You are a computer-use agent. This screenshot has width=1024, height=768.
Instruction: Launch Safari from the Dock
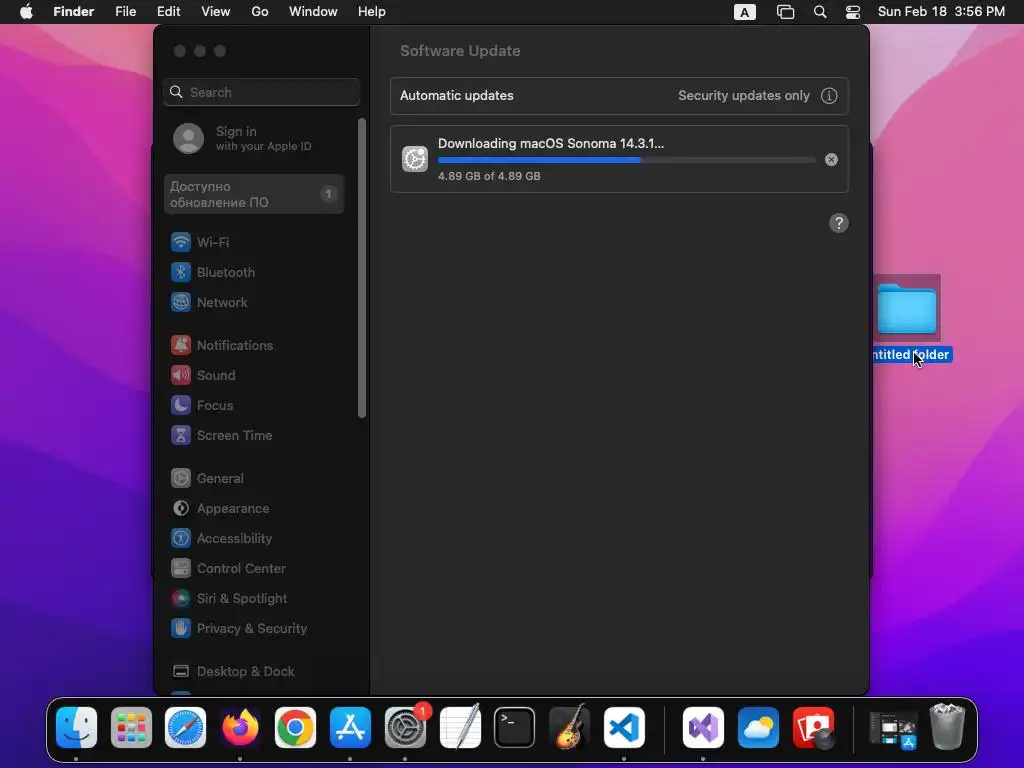click(185, 727)
